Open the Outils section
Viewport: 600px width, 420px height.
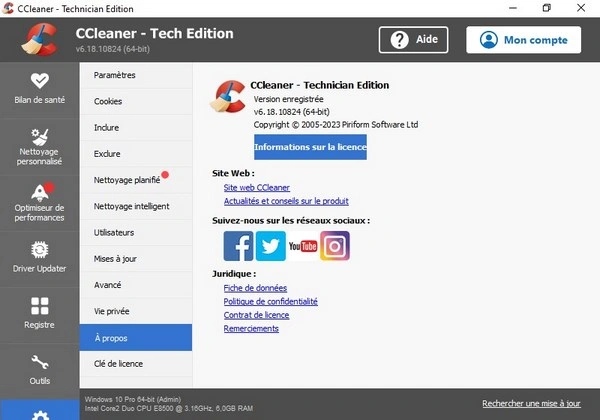(x=39, y=368)
